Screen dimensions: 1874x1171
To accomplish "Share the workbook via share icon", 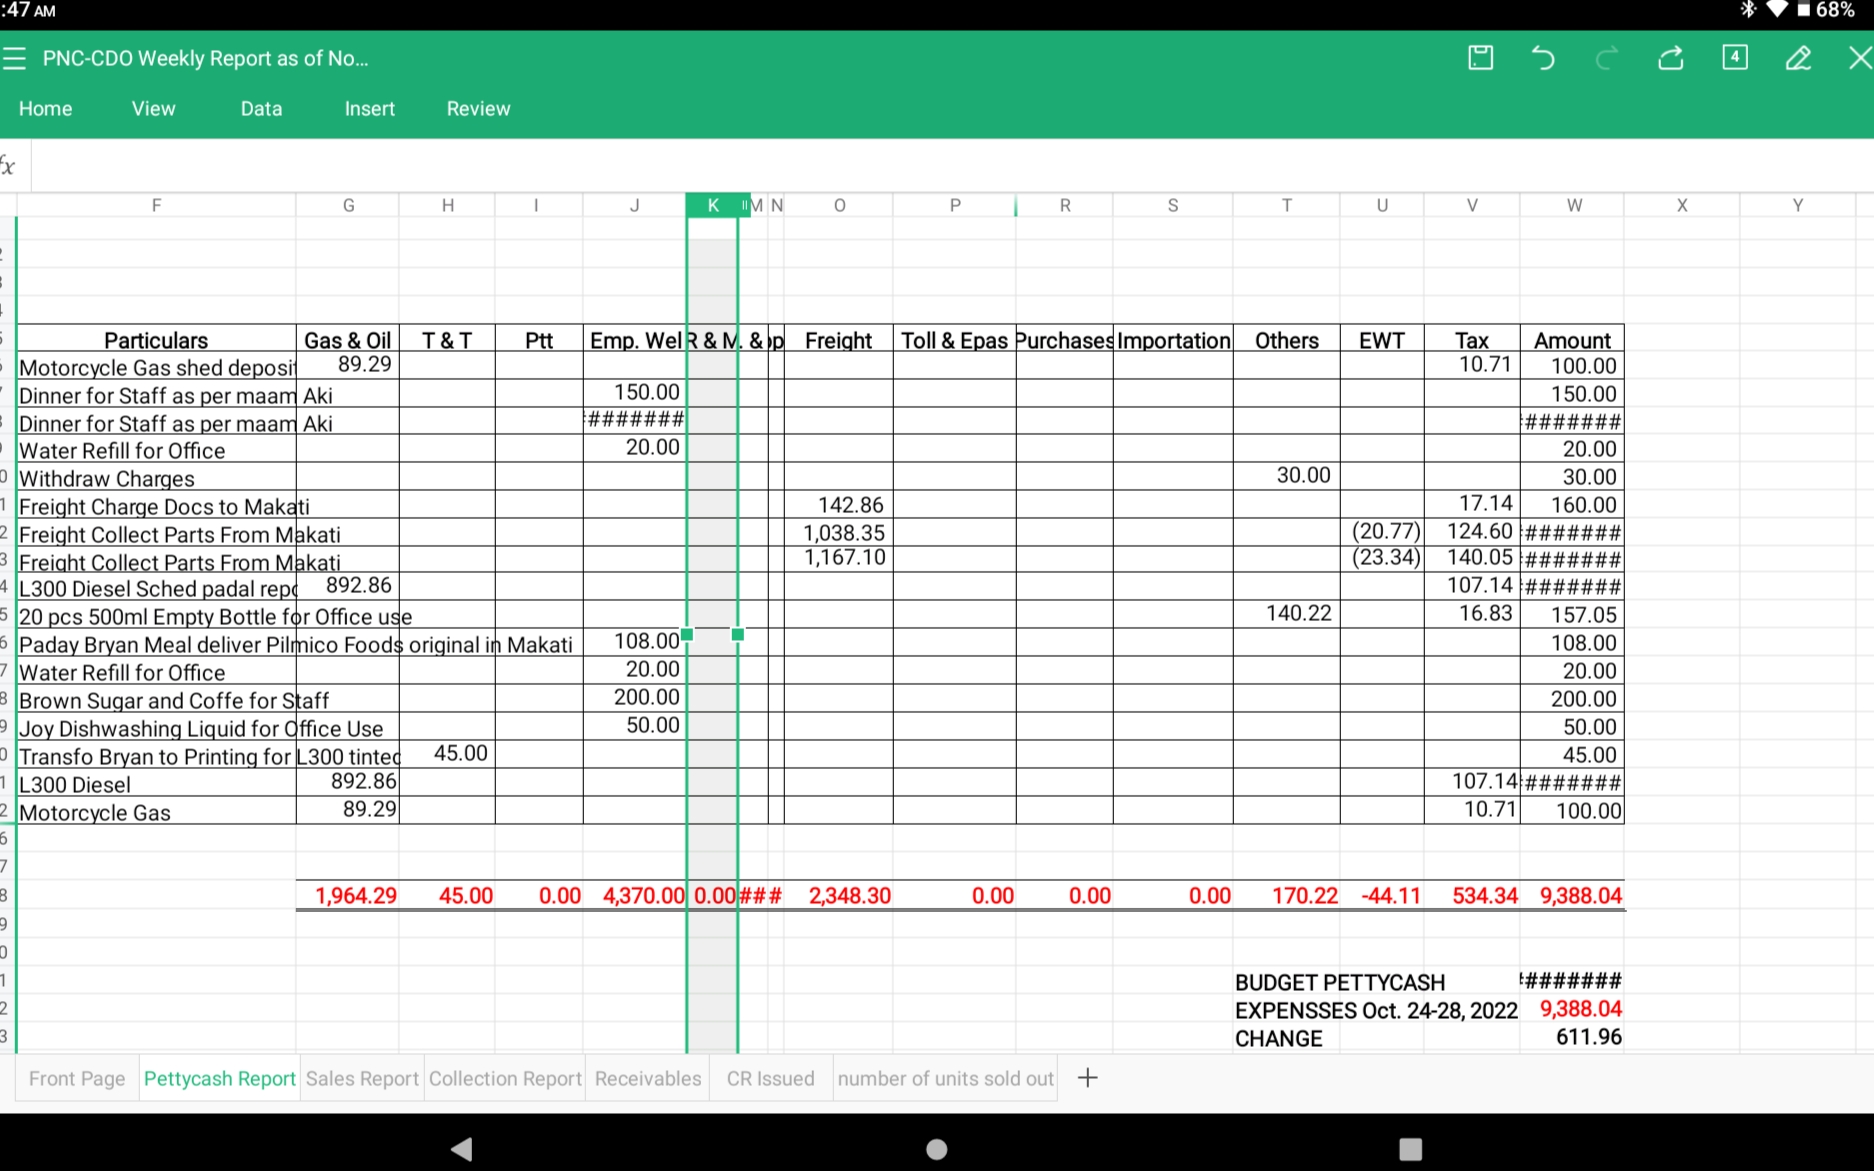I will coord(1671,58).
